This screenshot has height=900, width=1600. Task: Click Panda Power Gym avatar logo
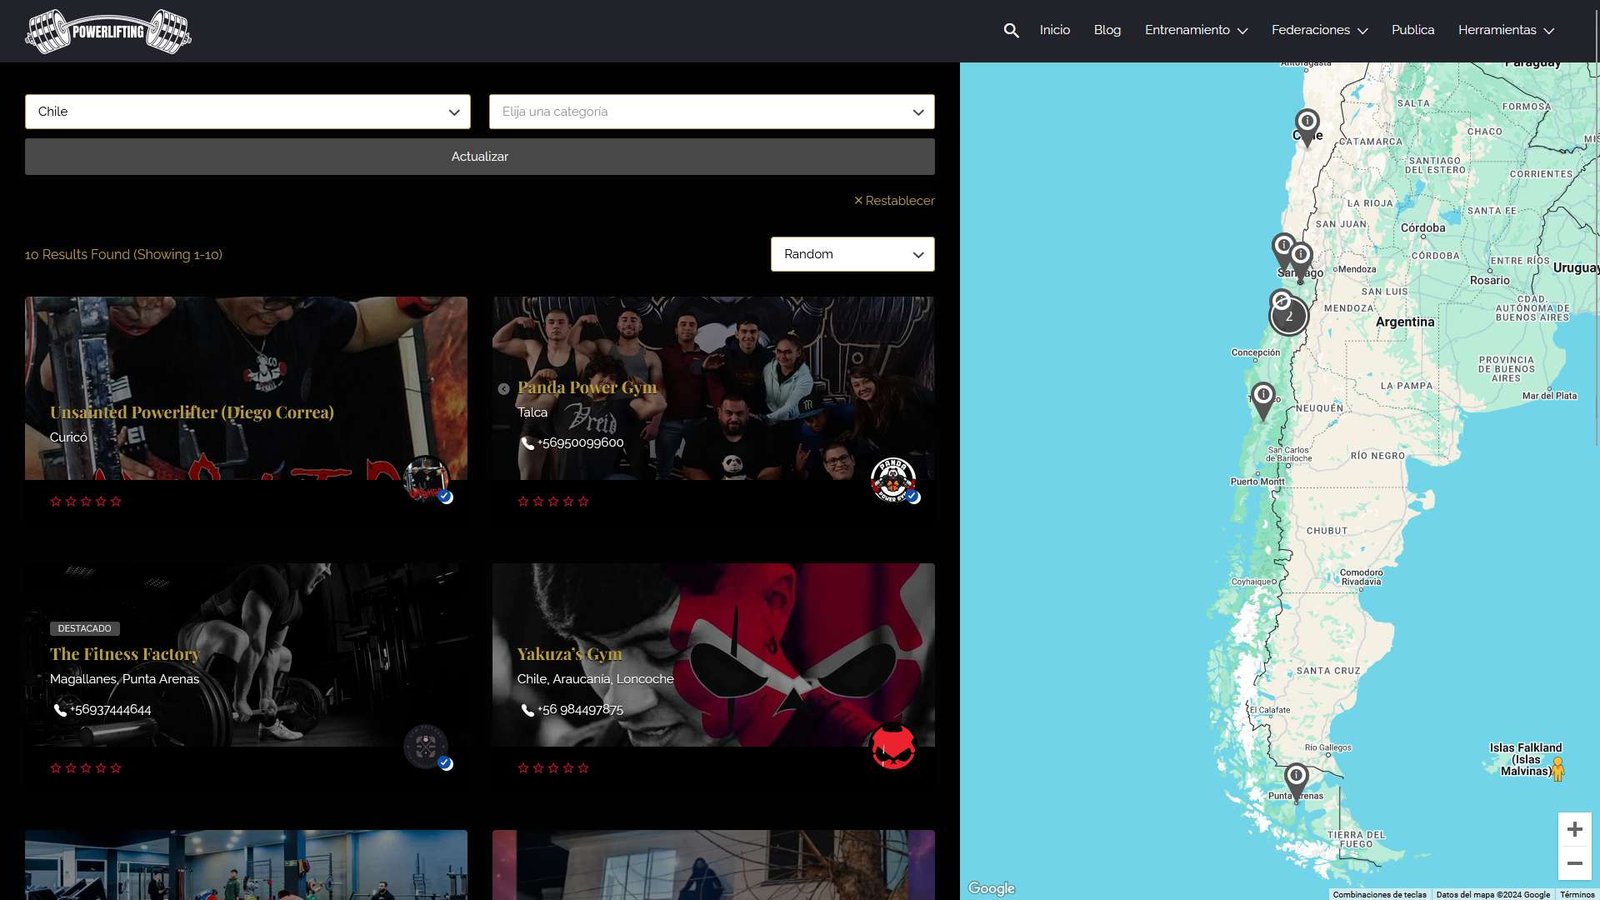[x=894, y=479]
